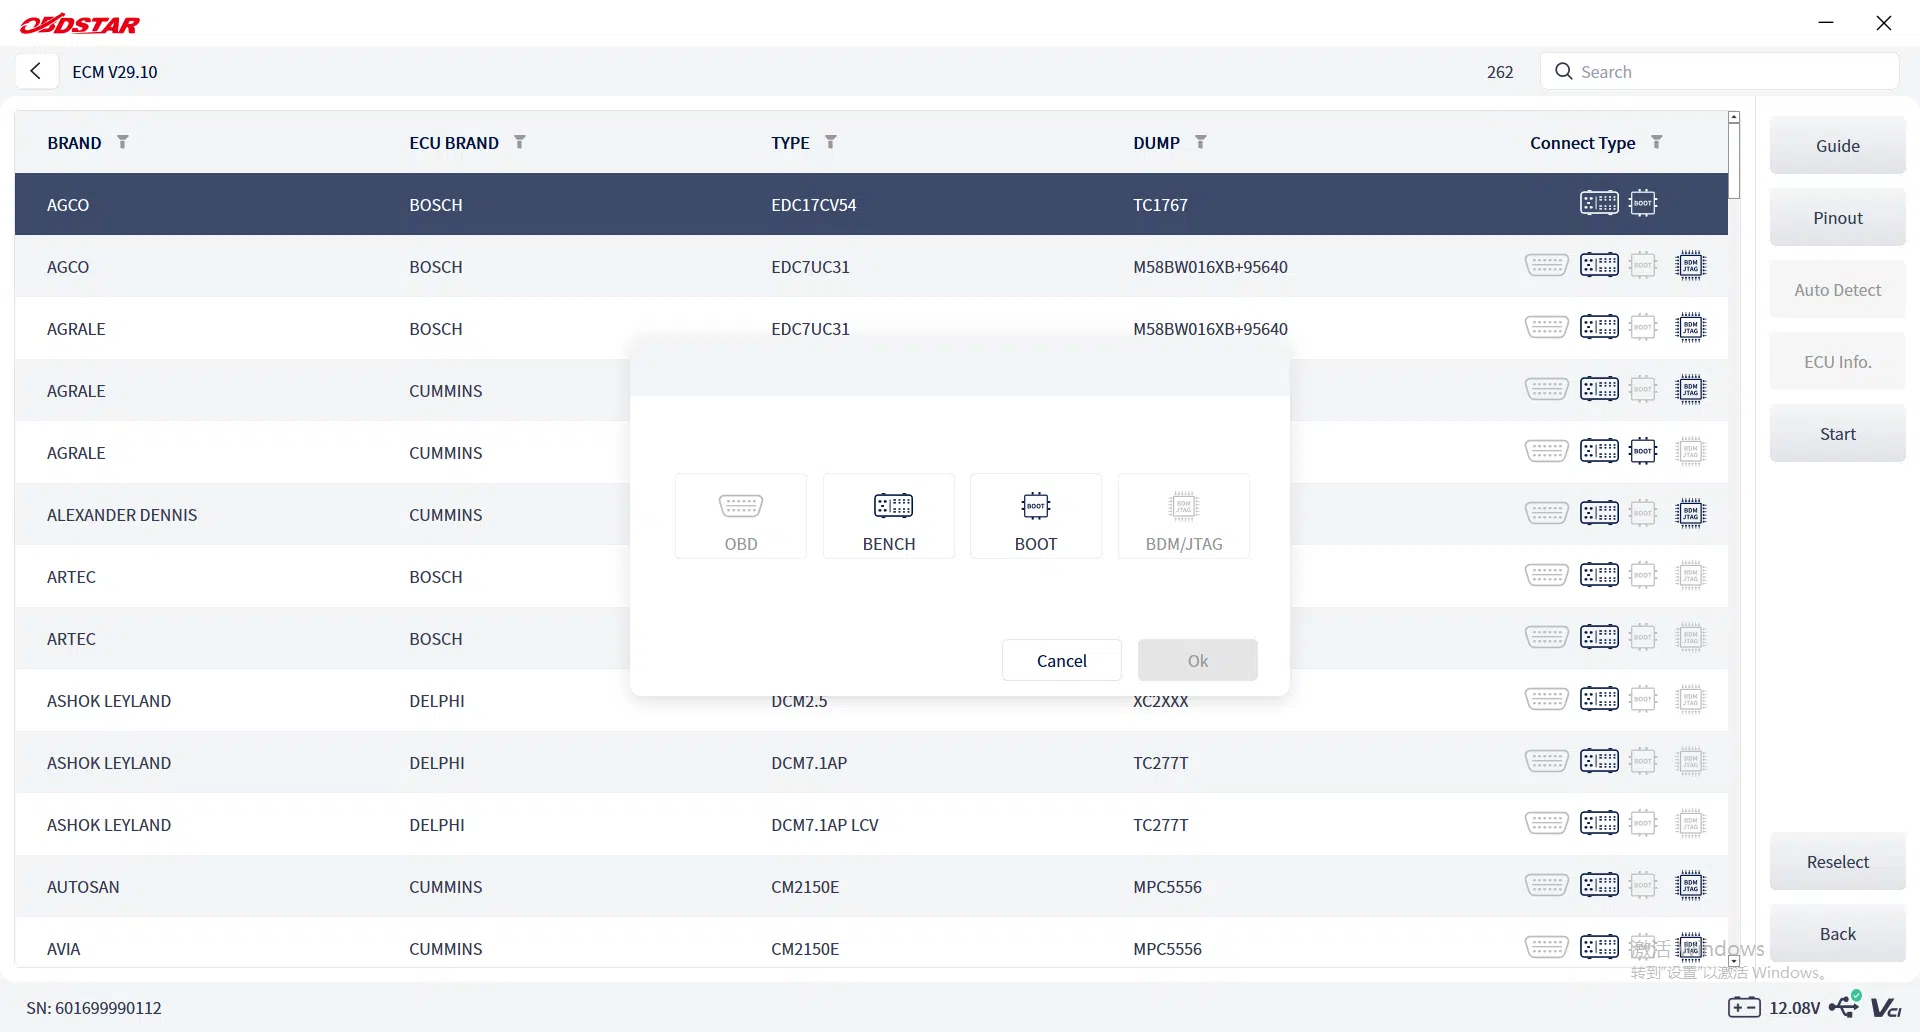The width and height of the screenshot is (1920, 1032).
Task: Click the Back button on right panel
Action: pos(1837,934)
